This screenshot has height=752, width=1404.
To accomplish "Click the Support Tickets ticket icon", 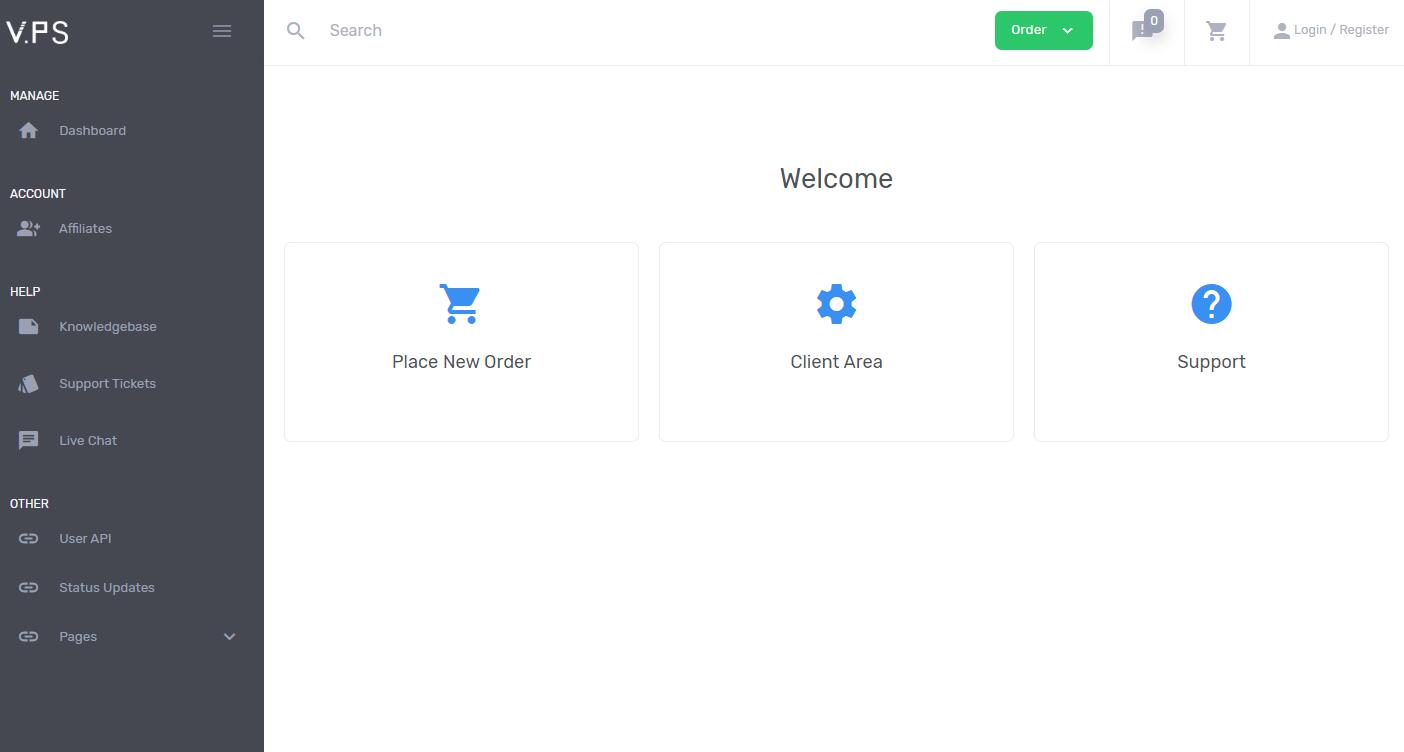I will 28,384.
